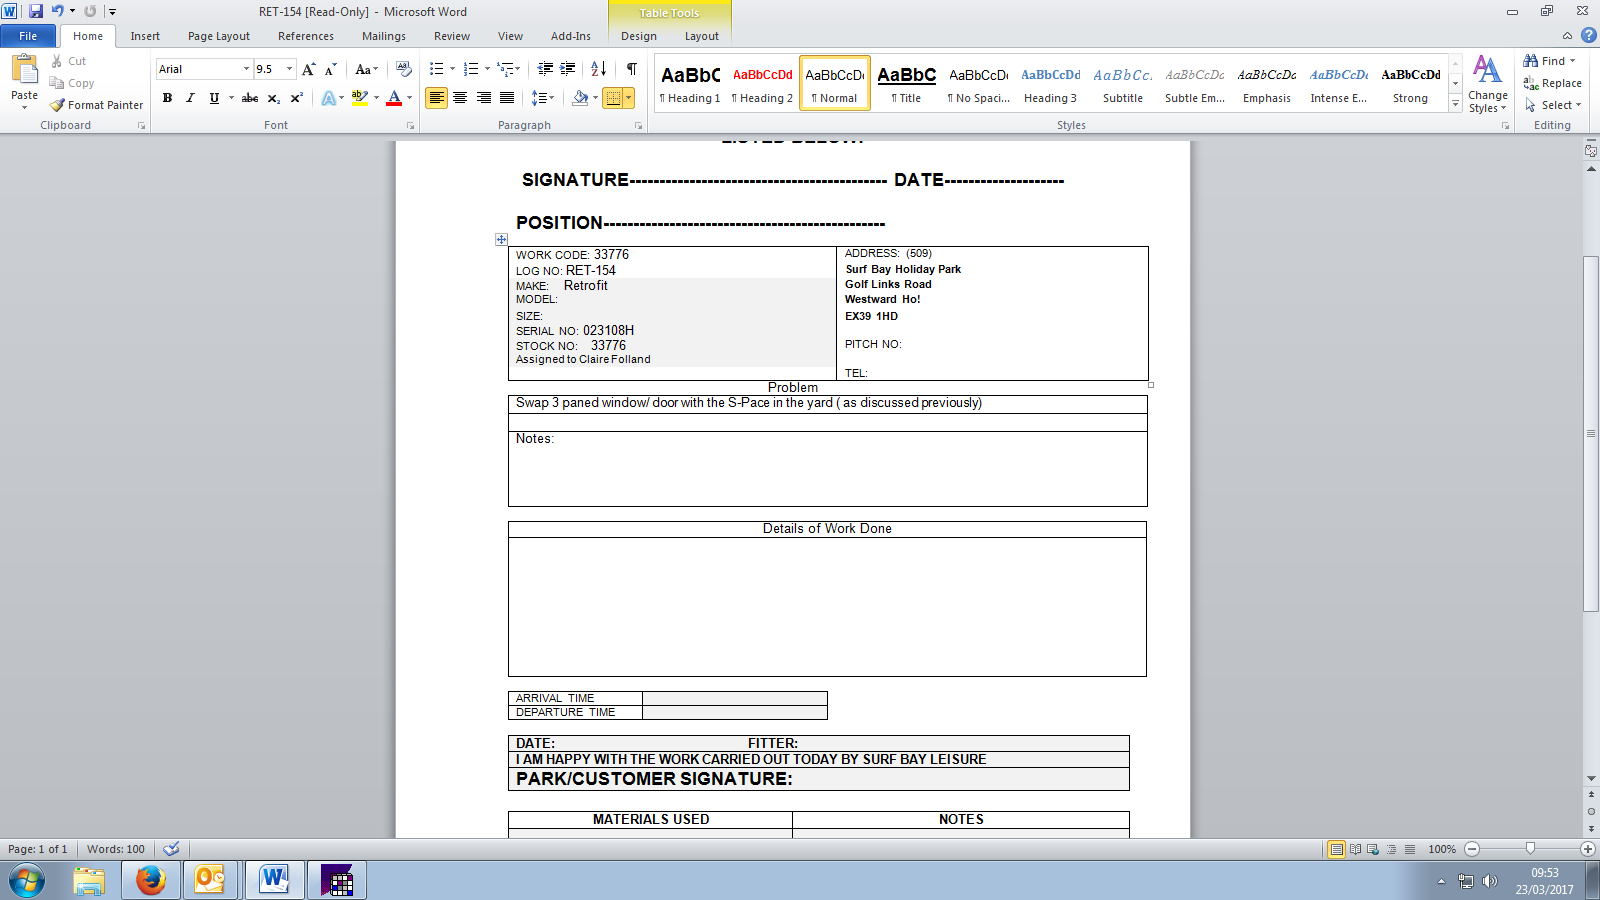
Task: Toggle Bold formatting
Action: 167,98
